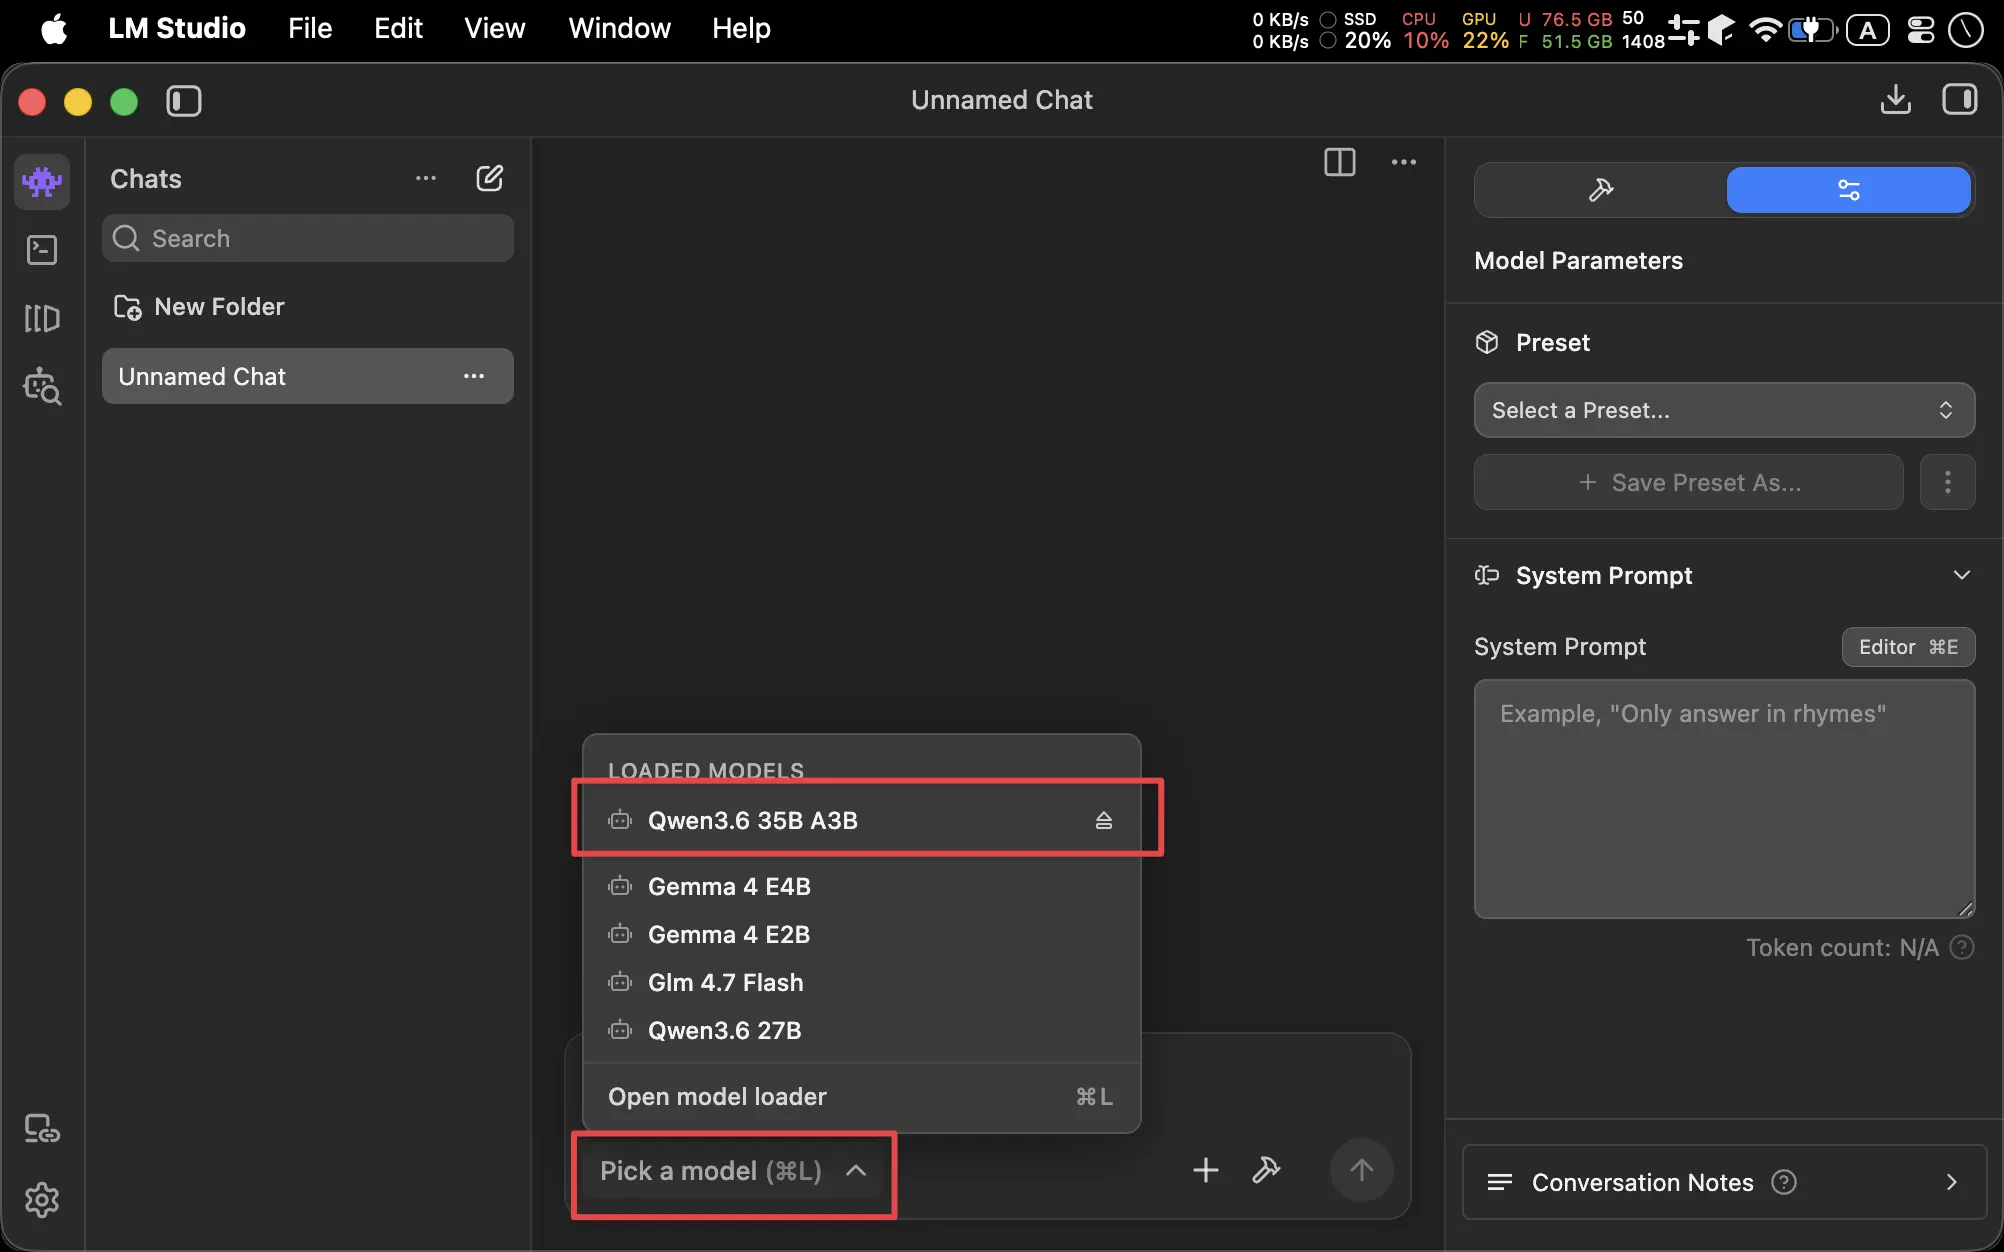Collapse the System Prompt section chevron

click(1962, 575)
